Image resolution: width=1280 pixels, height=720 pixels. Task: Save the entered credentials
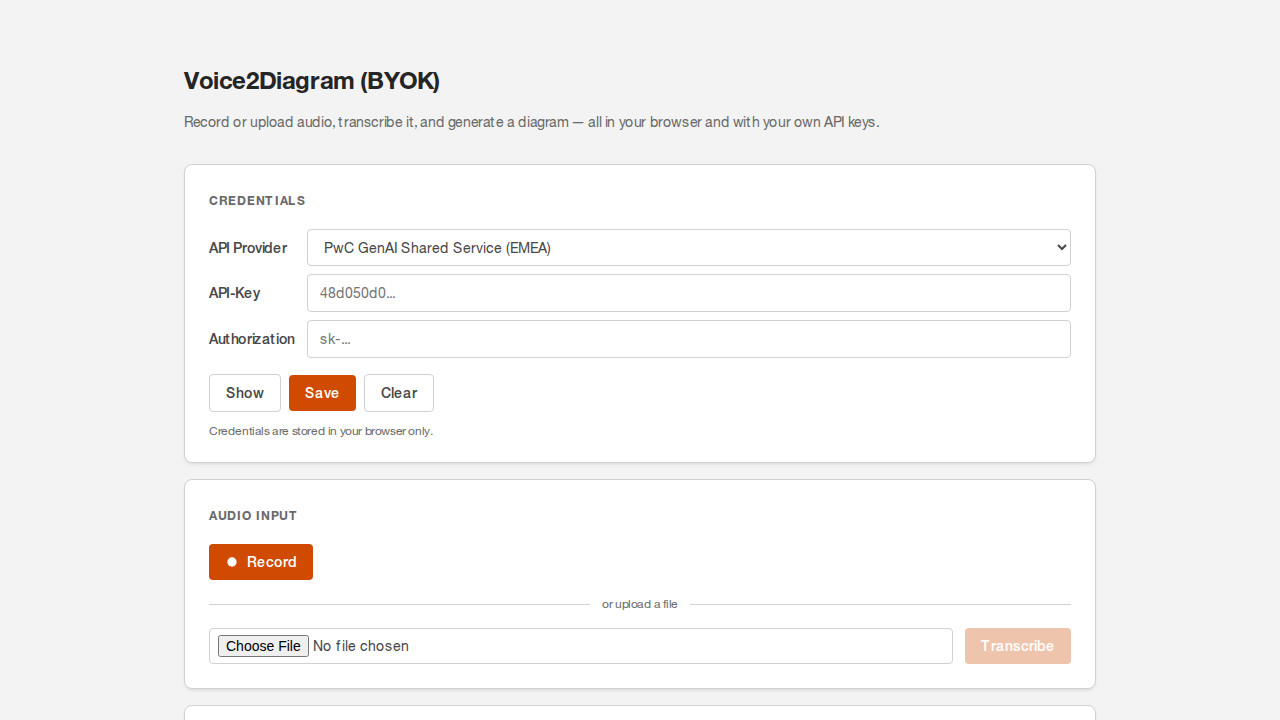pyautogui.click(x=322, y=393)
